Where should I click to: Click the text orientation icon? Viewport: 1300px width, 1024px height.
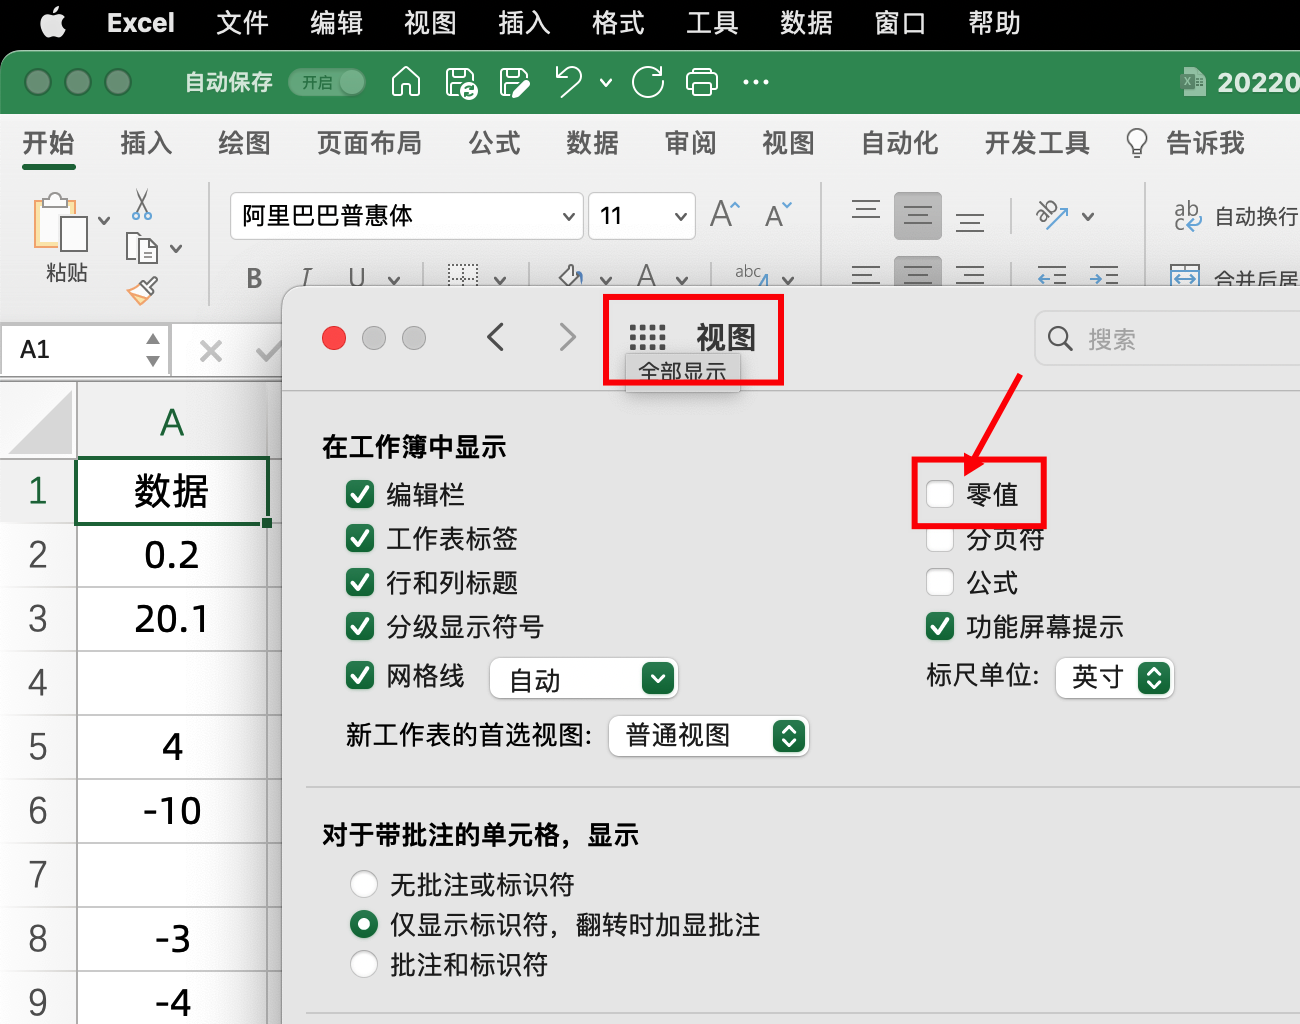[1052, 214]
